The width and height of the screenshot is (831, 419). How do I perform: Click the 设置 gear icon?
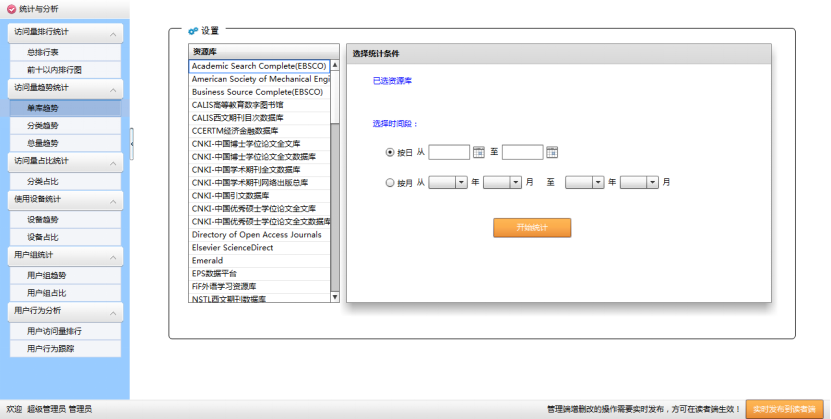click(192, 31)
